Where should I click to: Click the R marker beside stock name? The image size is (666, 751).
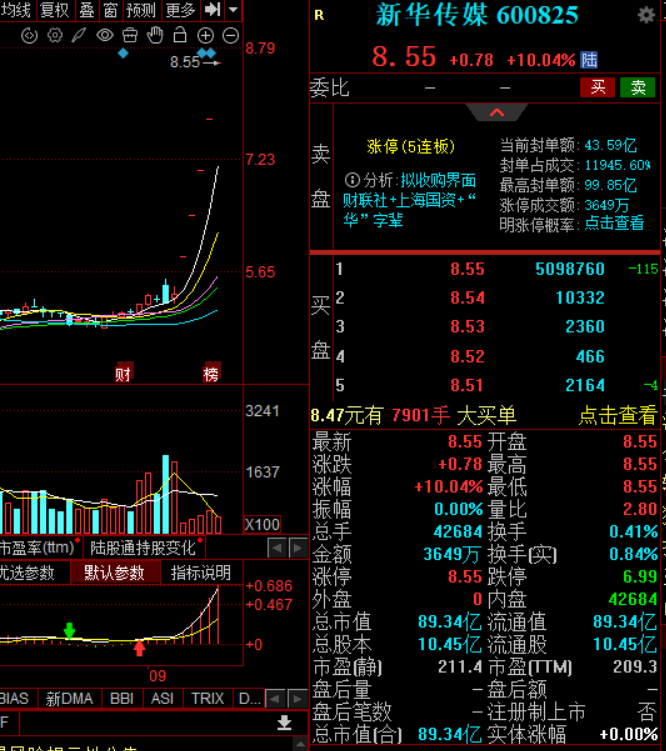319,15
